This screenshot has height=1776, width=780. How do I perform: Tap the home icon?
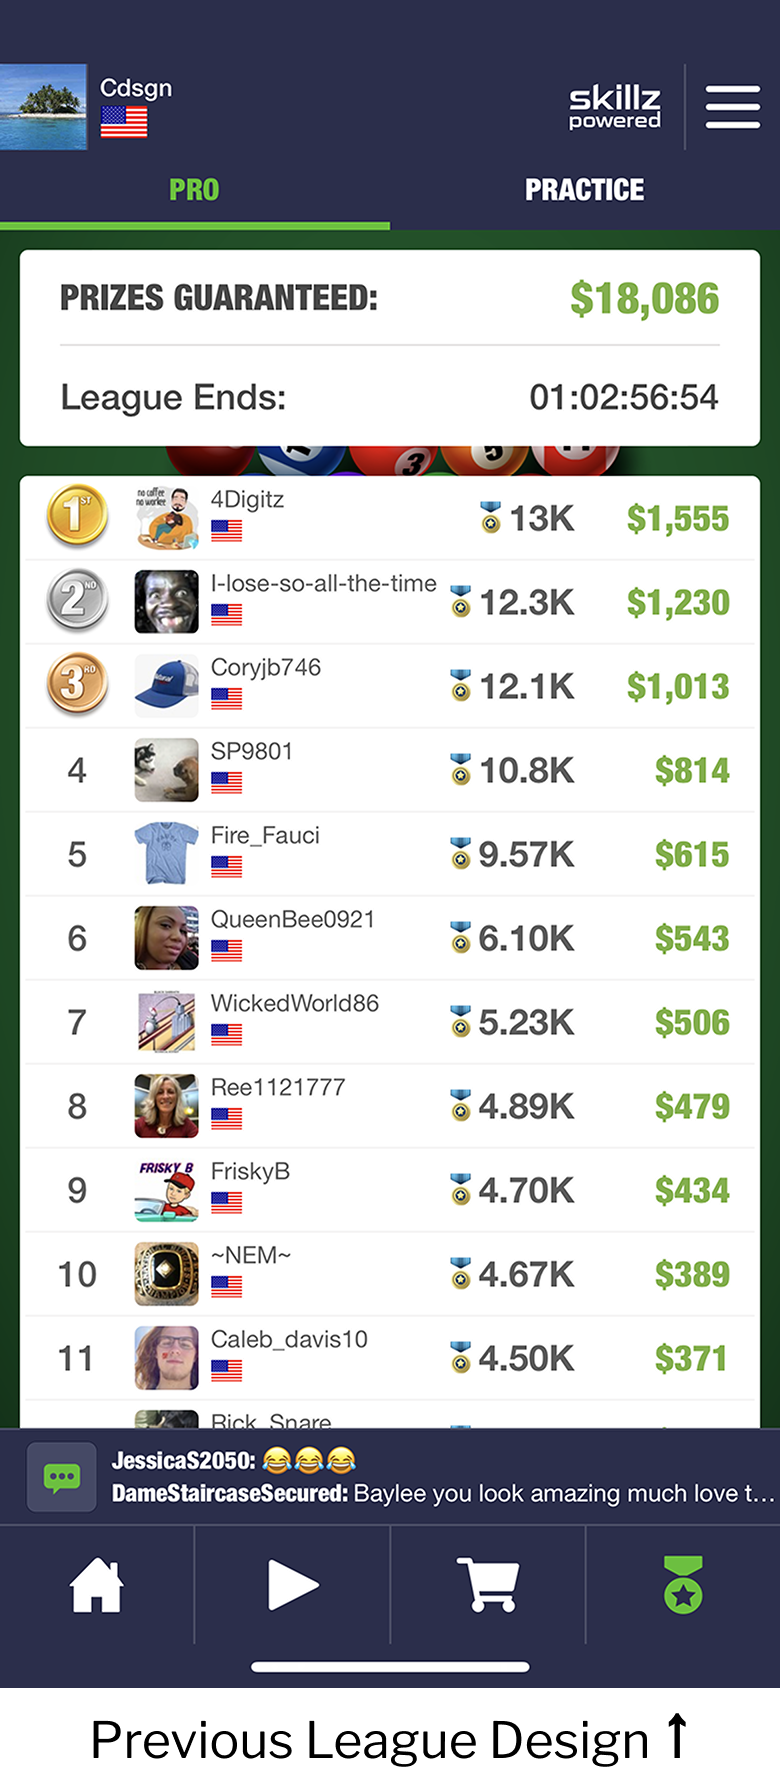tap(96, 1586)
